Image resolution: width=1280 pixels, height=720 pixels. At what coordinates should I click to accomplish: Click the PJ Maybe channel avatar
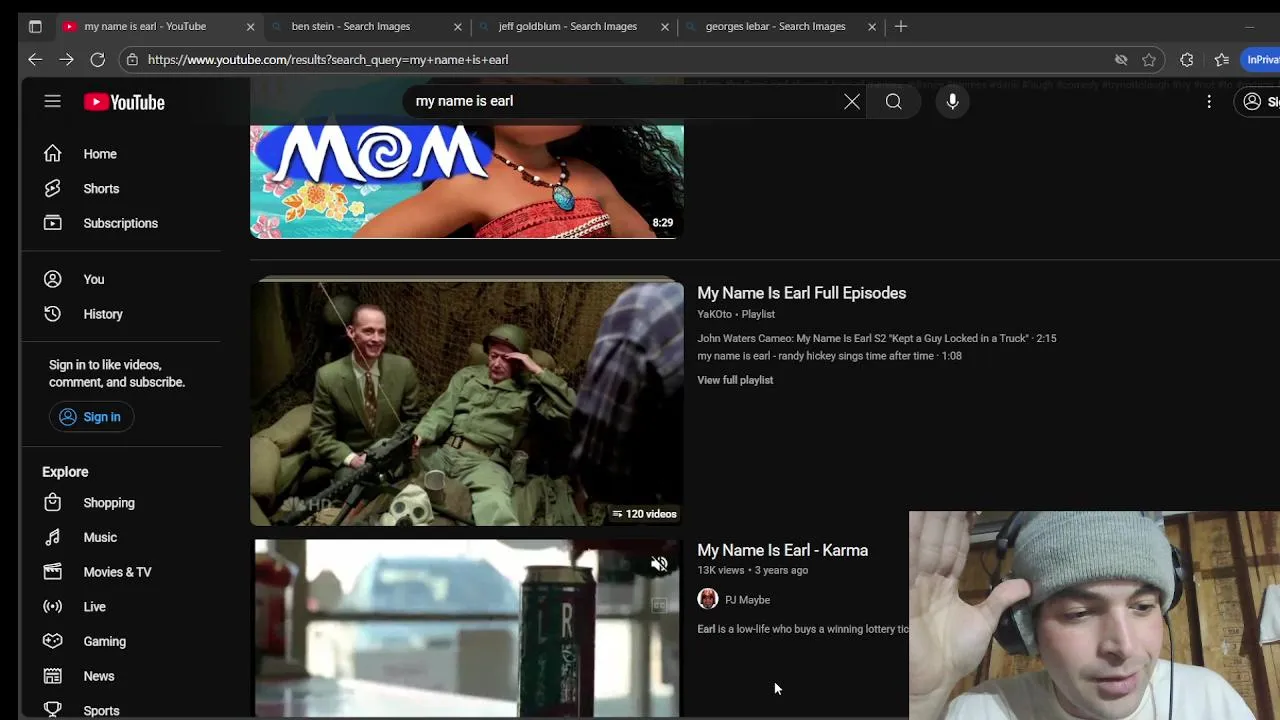(x=708, y=599)
